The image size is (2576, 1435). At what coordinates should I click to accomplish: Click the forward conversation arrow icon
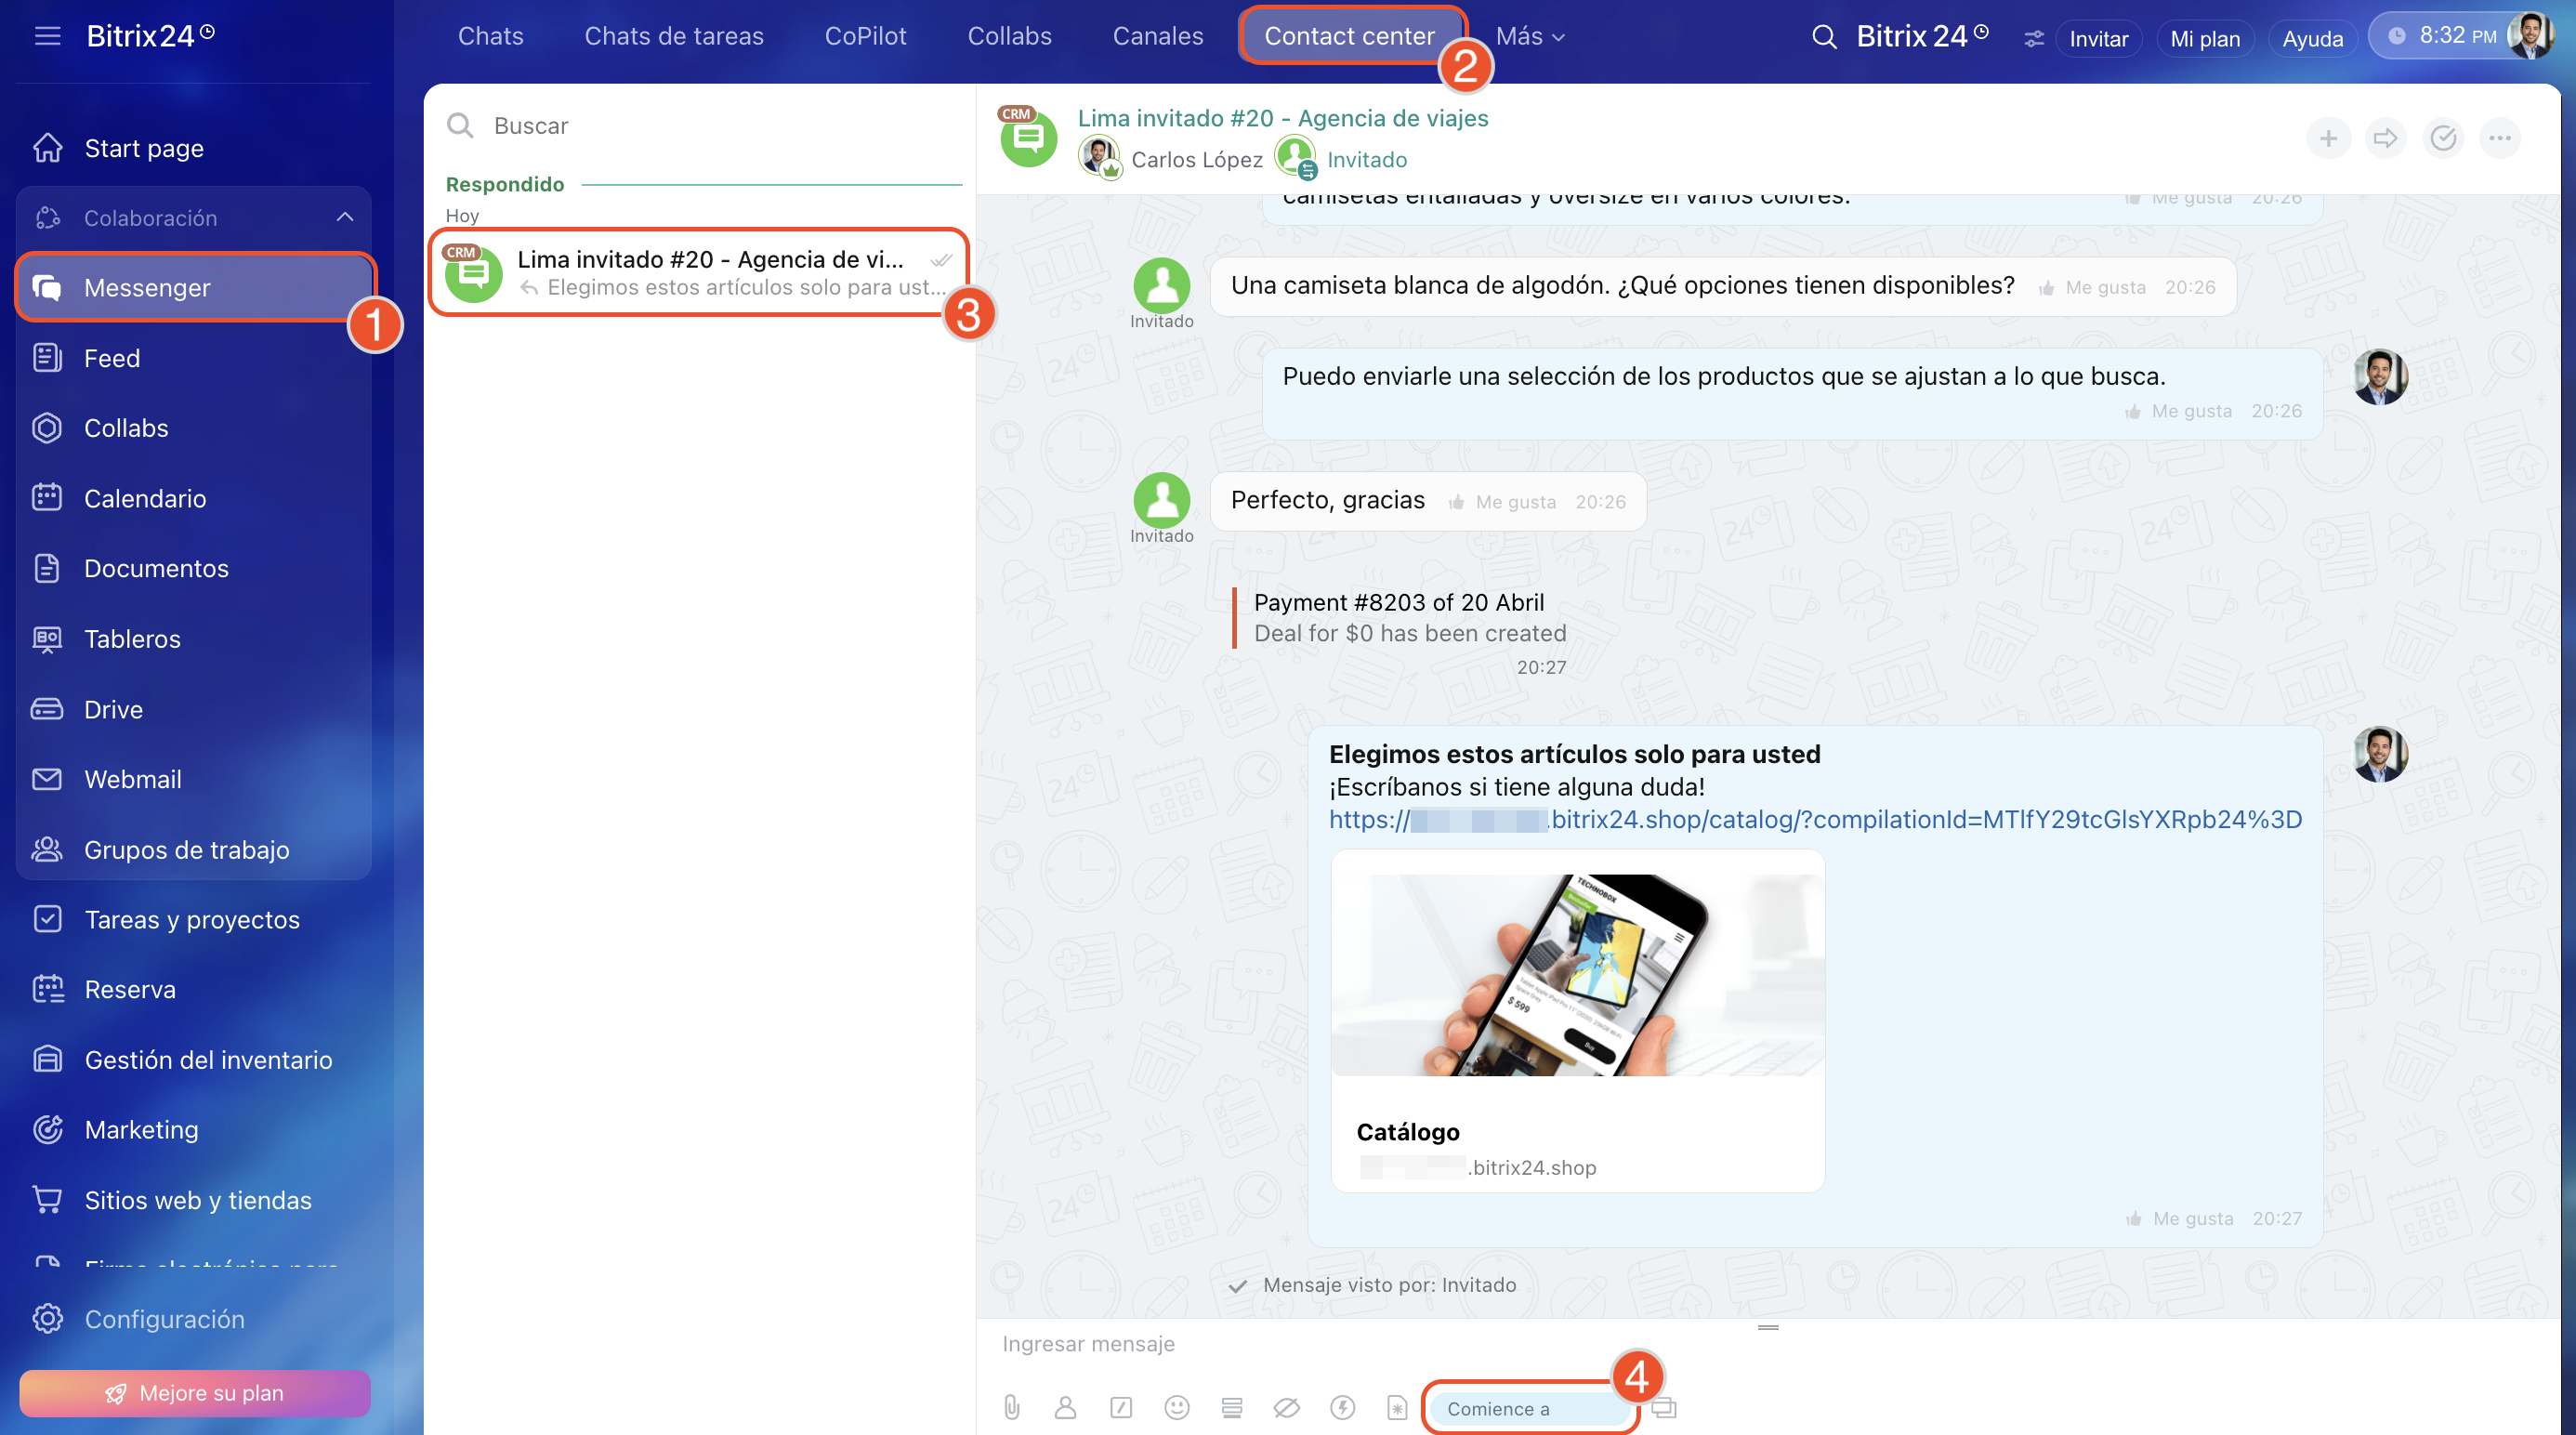2385,138
